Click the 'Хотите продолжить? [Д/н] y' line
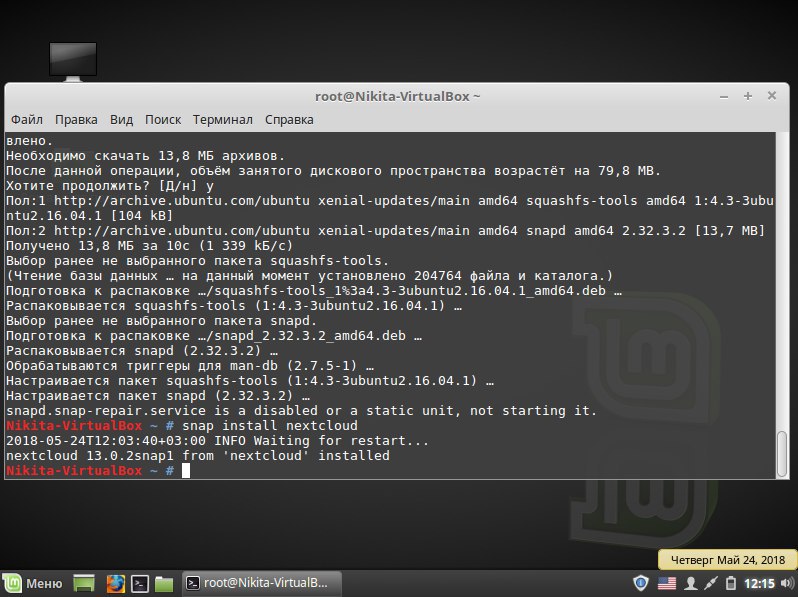Viewport: 798px width, 597px height. pos(110,186)
